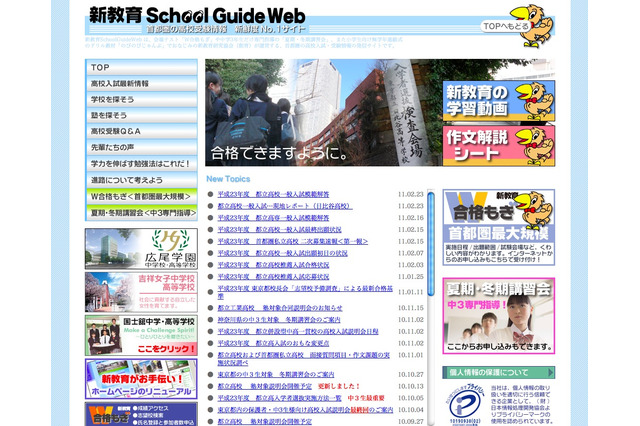Screen dimensions: 640x426
Task: Open 塾対象説明会開催予定 link dated 10.09.27
Action: (264, 422)
